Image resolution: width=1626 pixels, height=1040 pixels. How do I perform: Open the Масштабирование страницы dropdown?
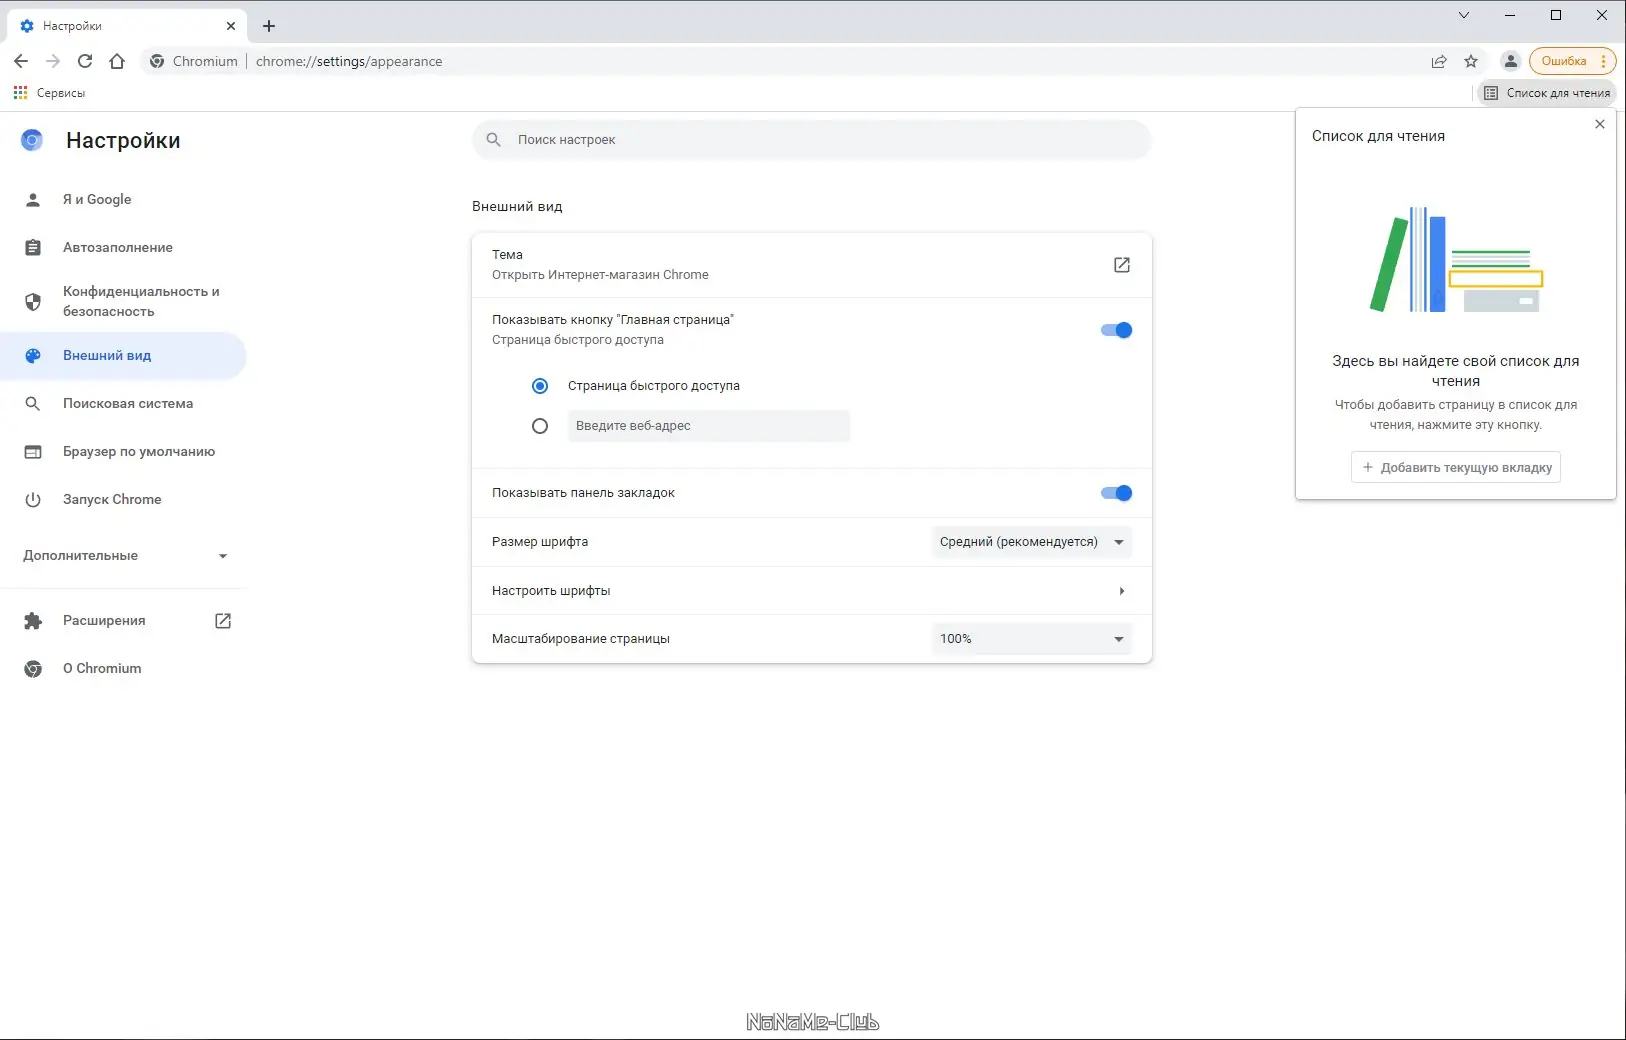coord(1032,639)
